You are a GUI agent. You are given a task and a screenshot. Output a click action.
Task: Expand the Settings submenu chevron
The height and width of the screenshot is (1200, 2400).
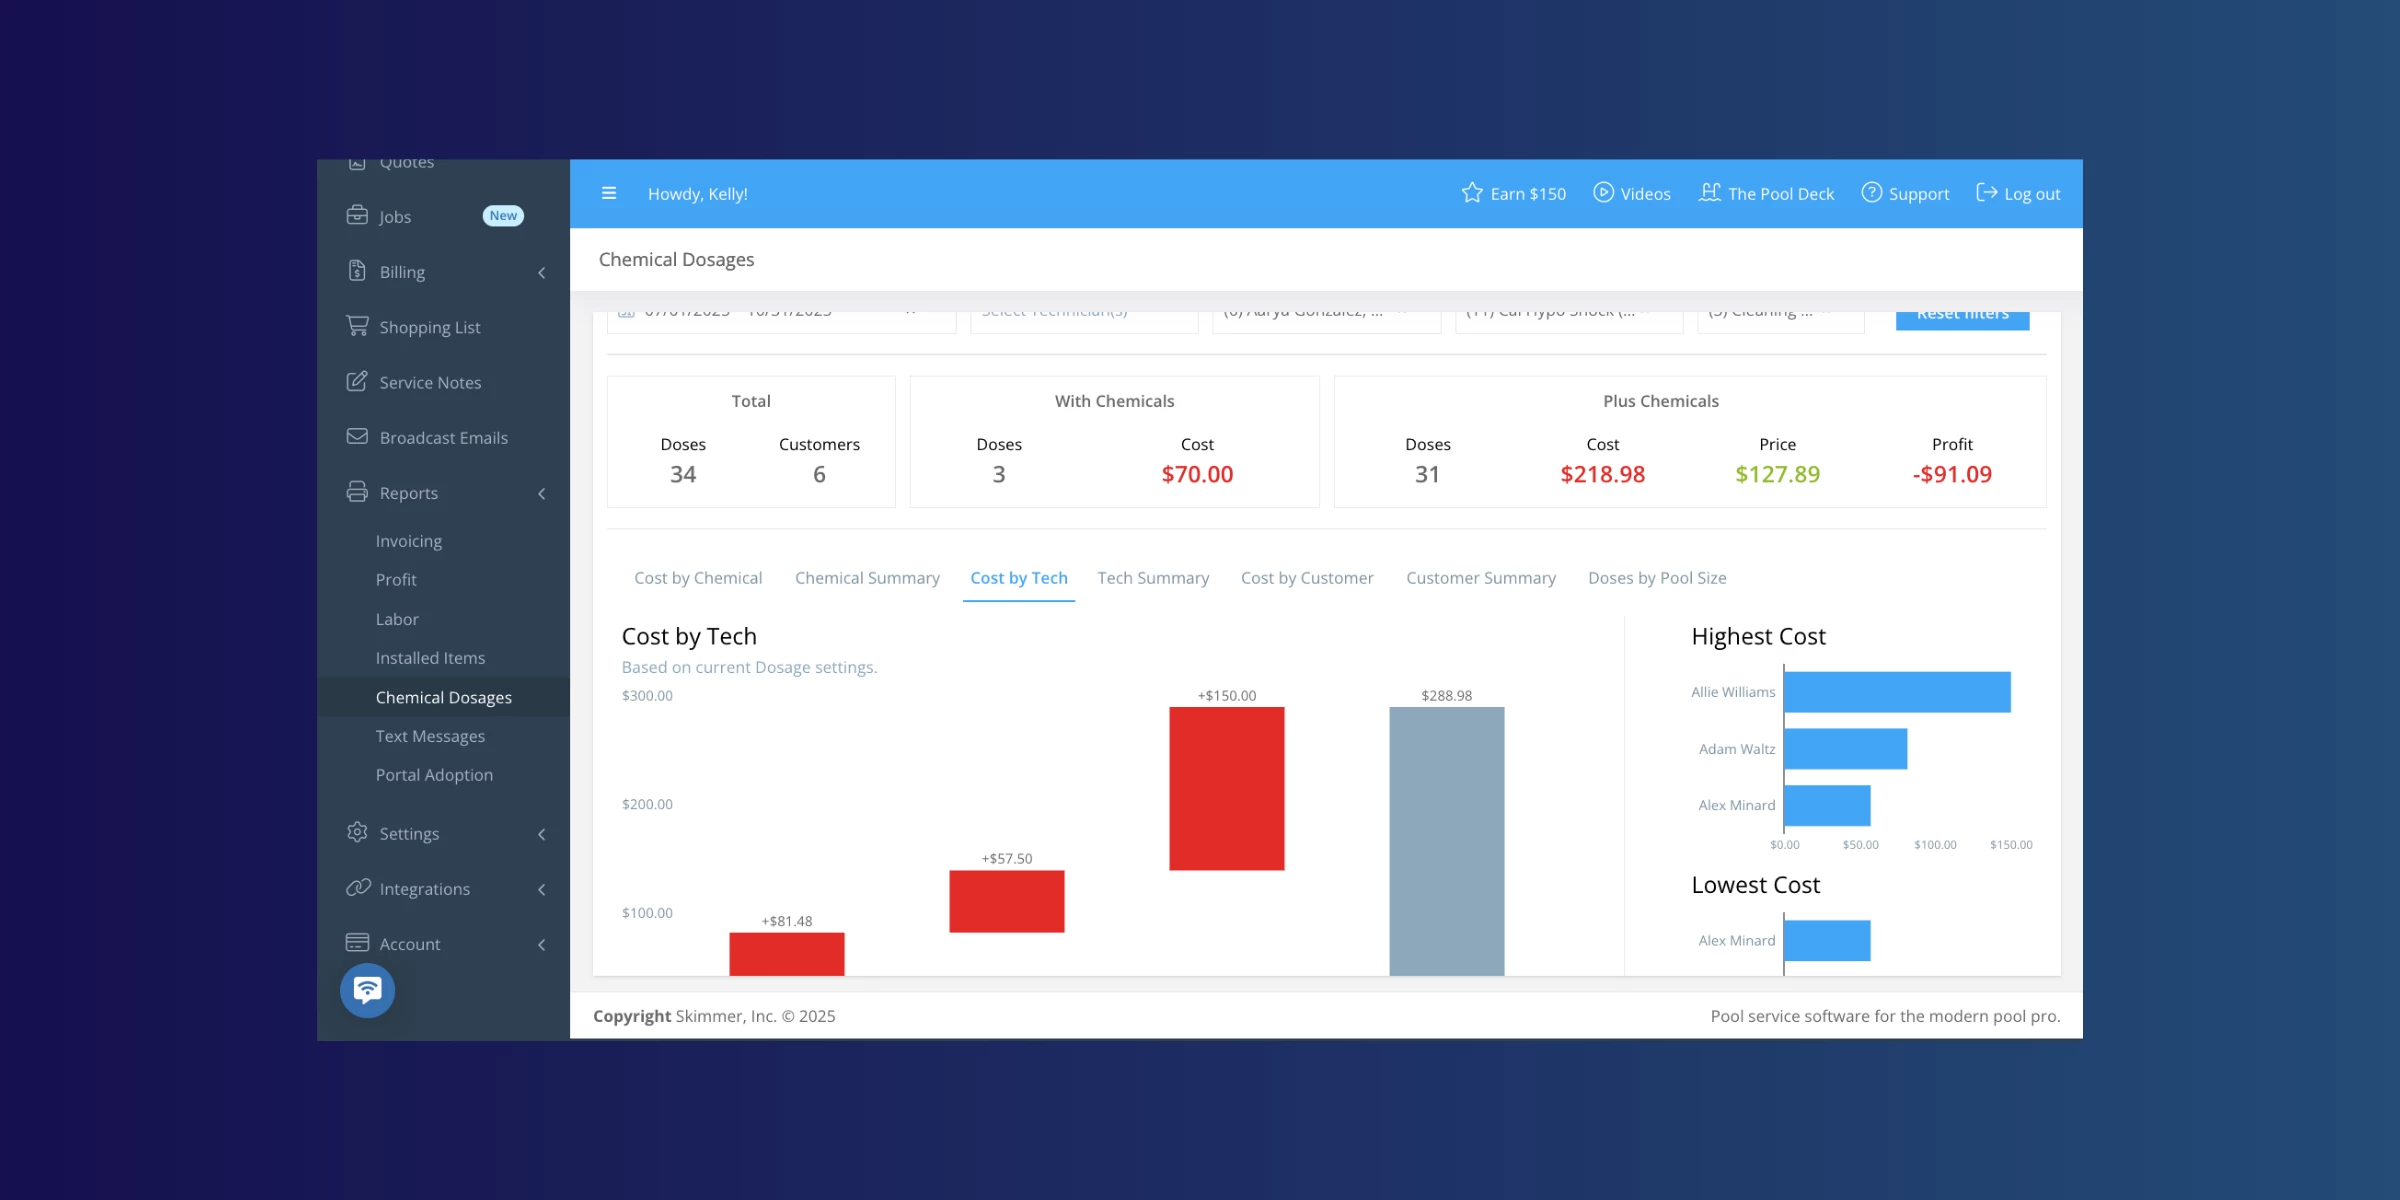[x=541, y=834]
